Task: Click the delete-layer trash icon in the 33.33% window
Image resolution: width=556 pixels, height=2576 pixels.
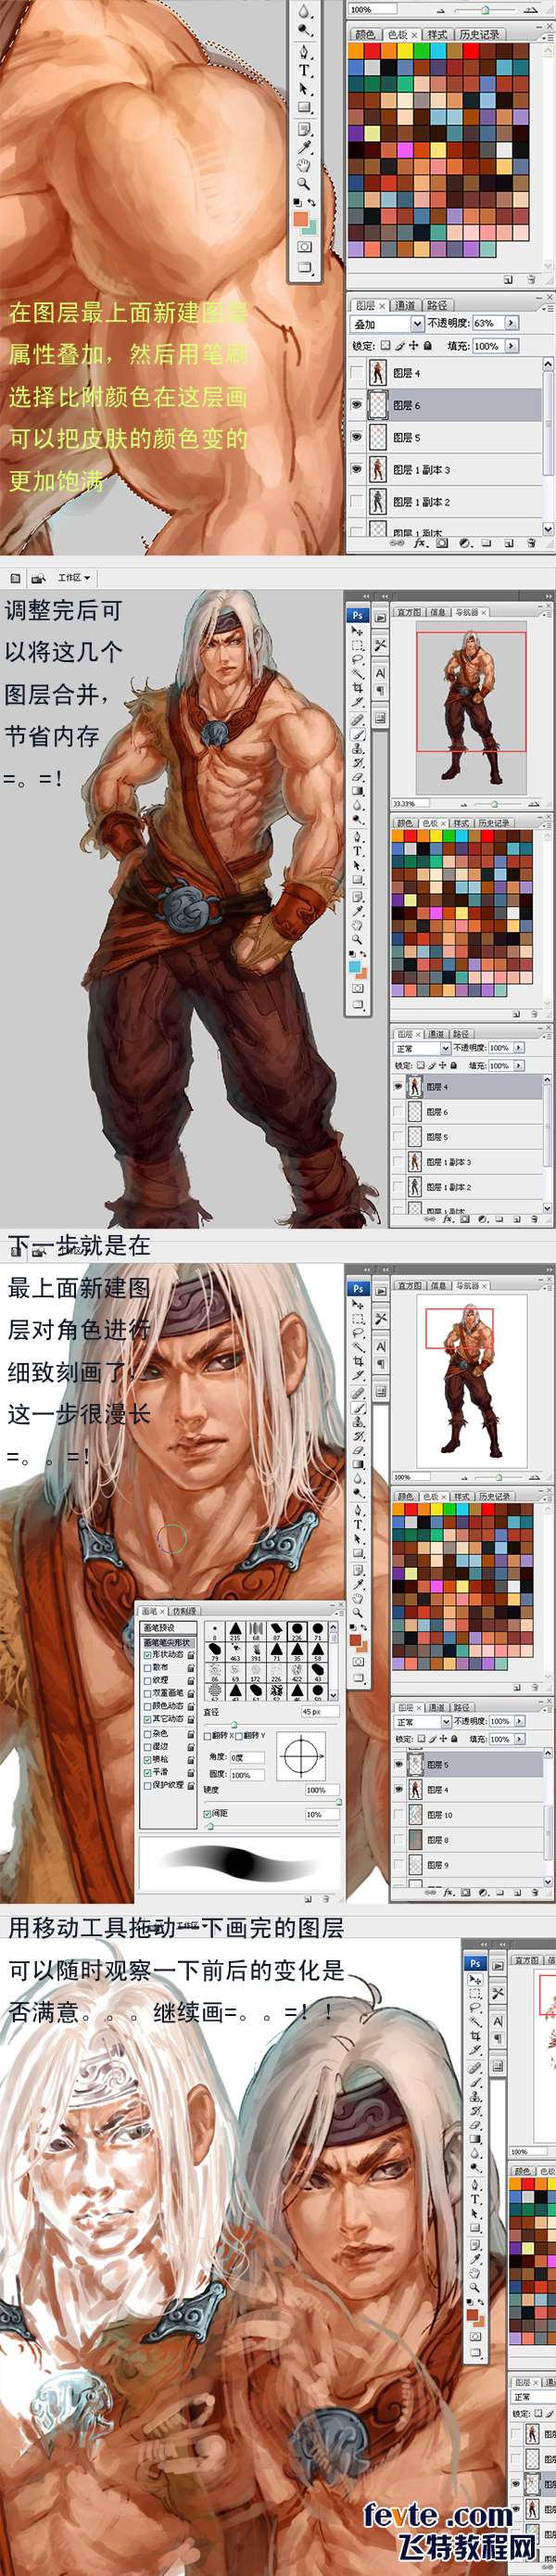Action: (534, 1219)
